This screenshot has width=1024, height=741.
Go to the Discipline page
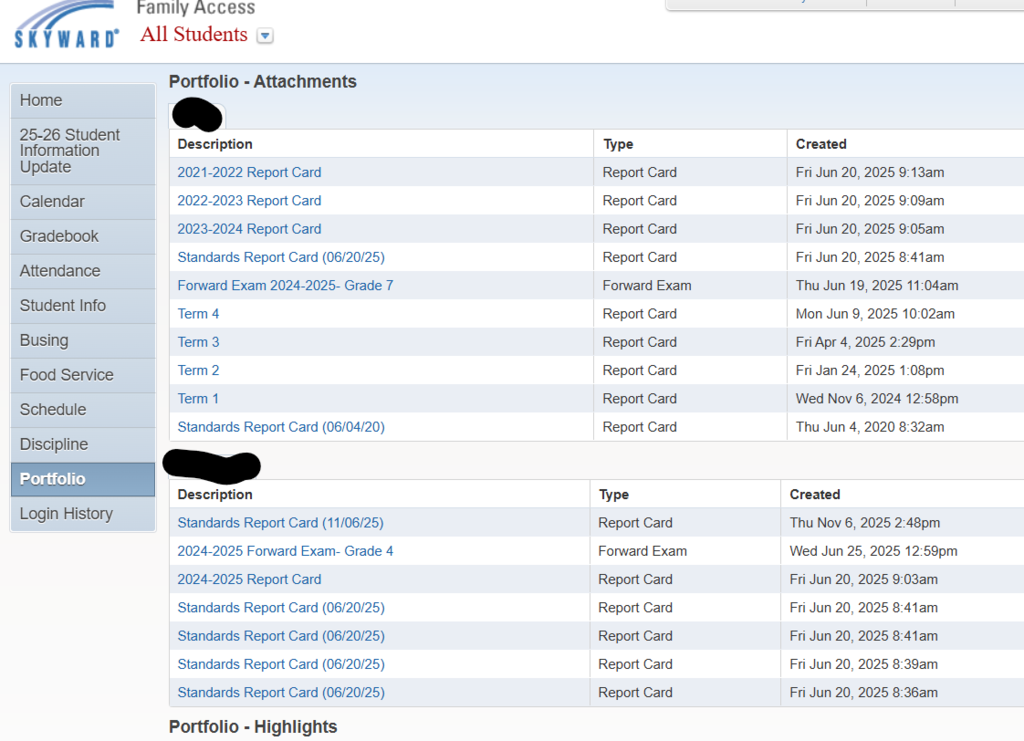54,444
